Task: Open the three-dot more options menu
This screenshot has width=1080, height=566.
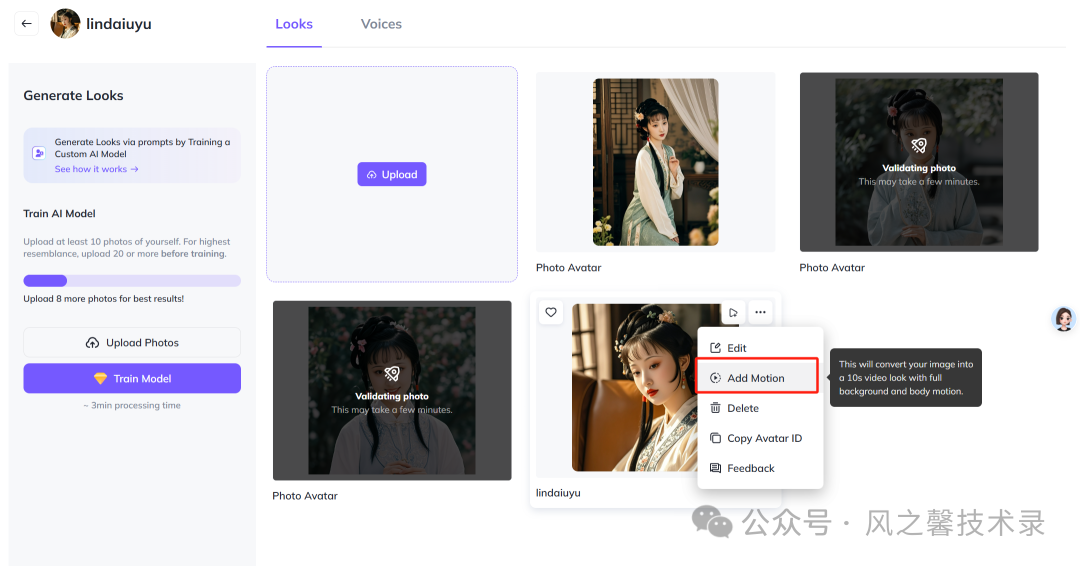Action: [761, 313]
